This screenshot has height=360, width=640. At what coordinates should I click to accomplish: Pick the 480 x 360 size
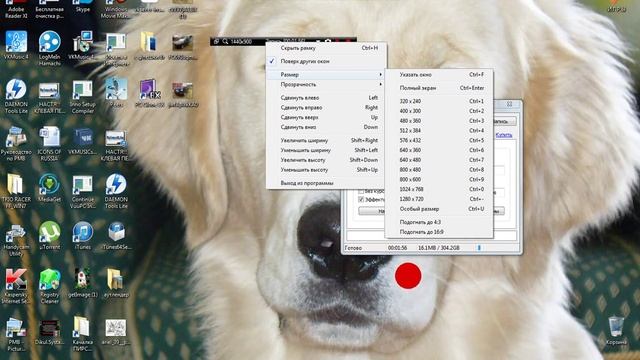[x=439, y=120]
